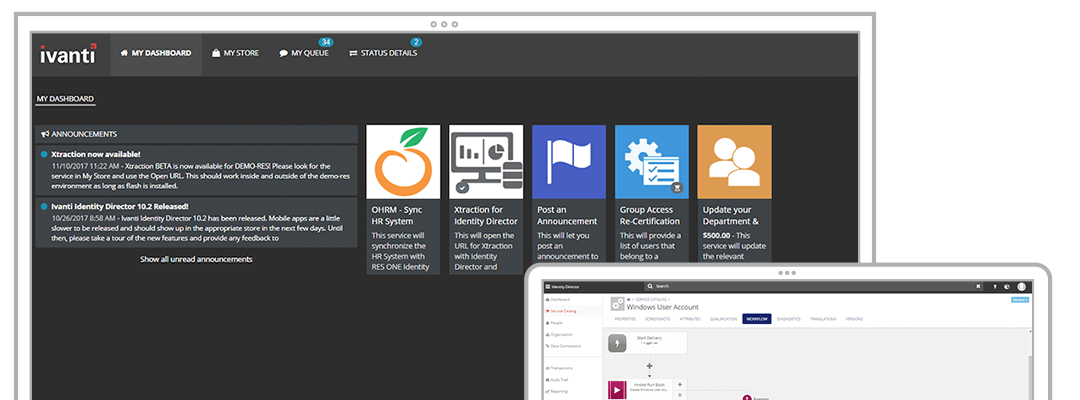This screenshot has height=400, width=1080.
Task: Click the Windows User Account gears icon
Action: (617, 304)
